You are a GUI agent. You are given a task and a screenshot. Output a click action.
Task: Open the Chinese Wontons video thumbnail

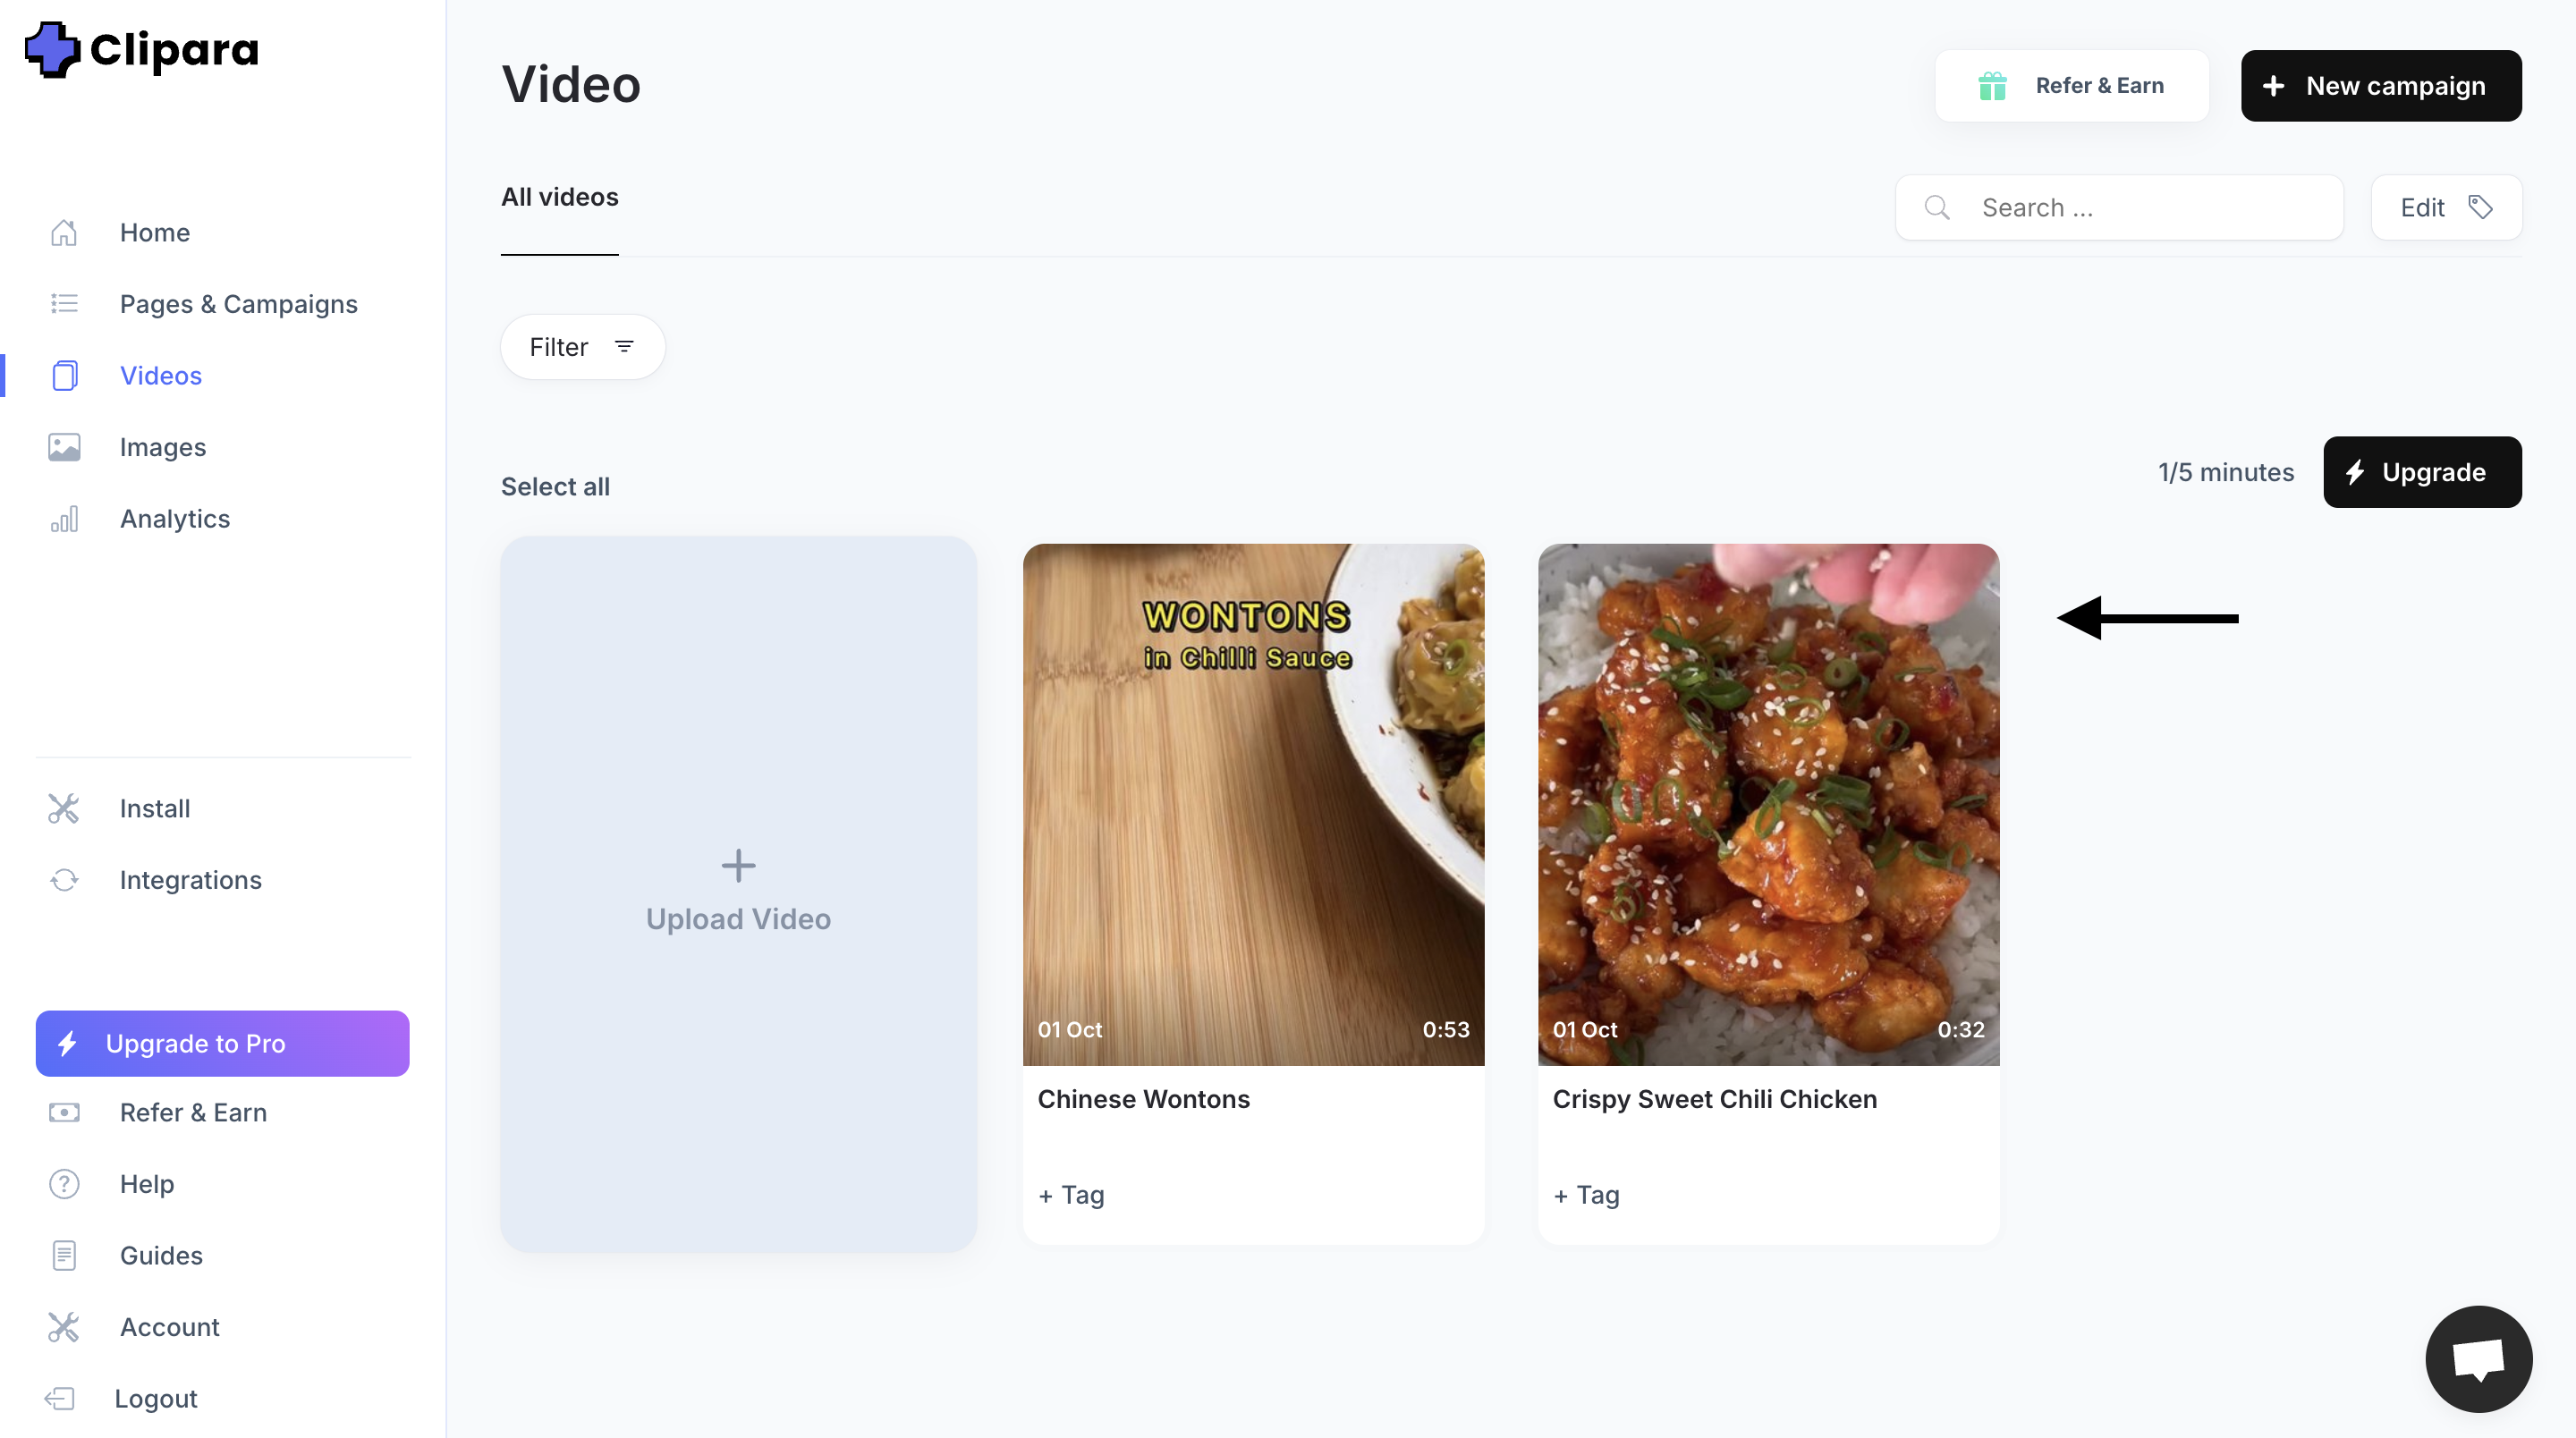[x=1253, y=804]
